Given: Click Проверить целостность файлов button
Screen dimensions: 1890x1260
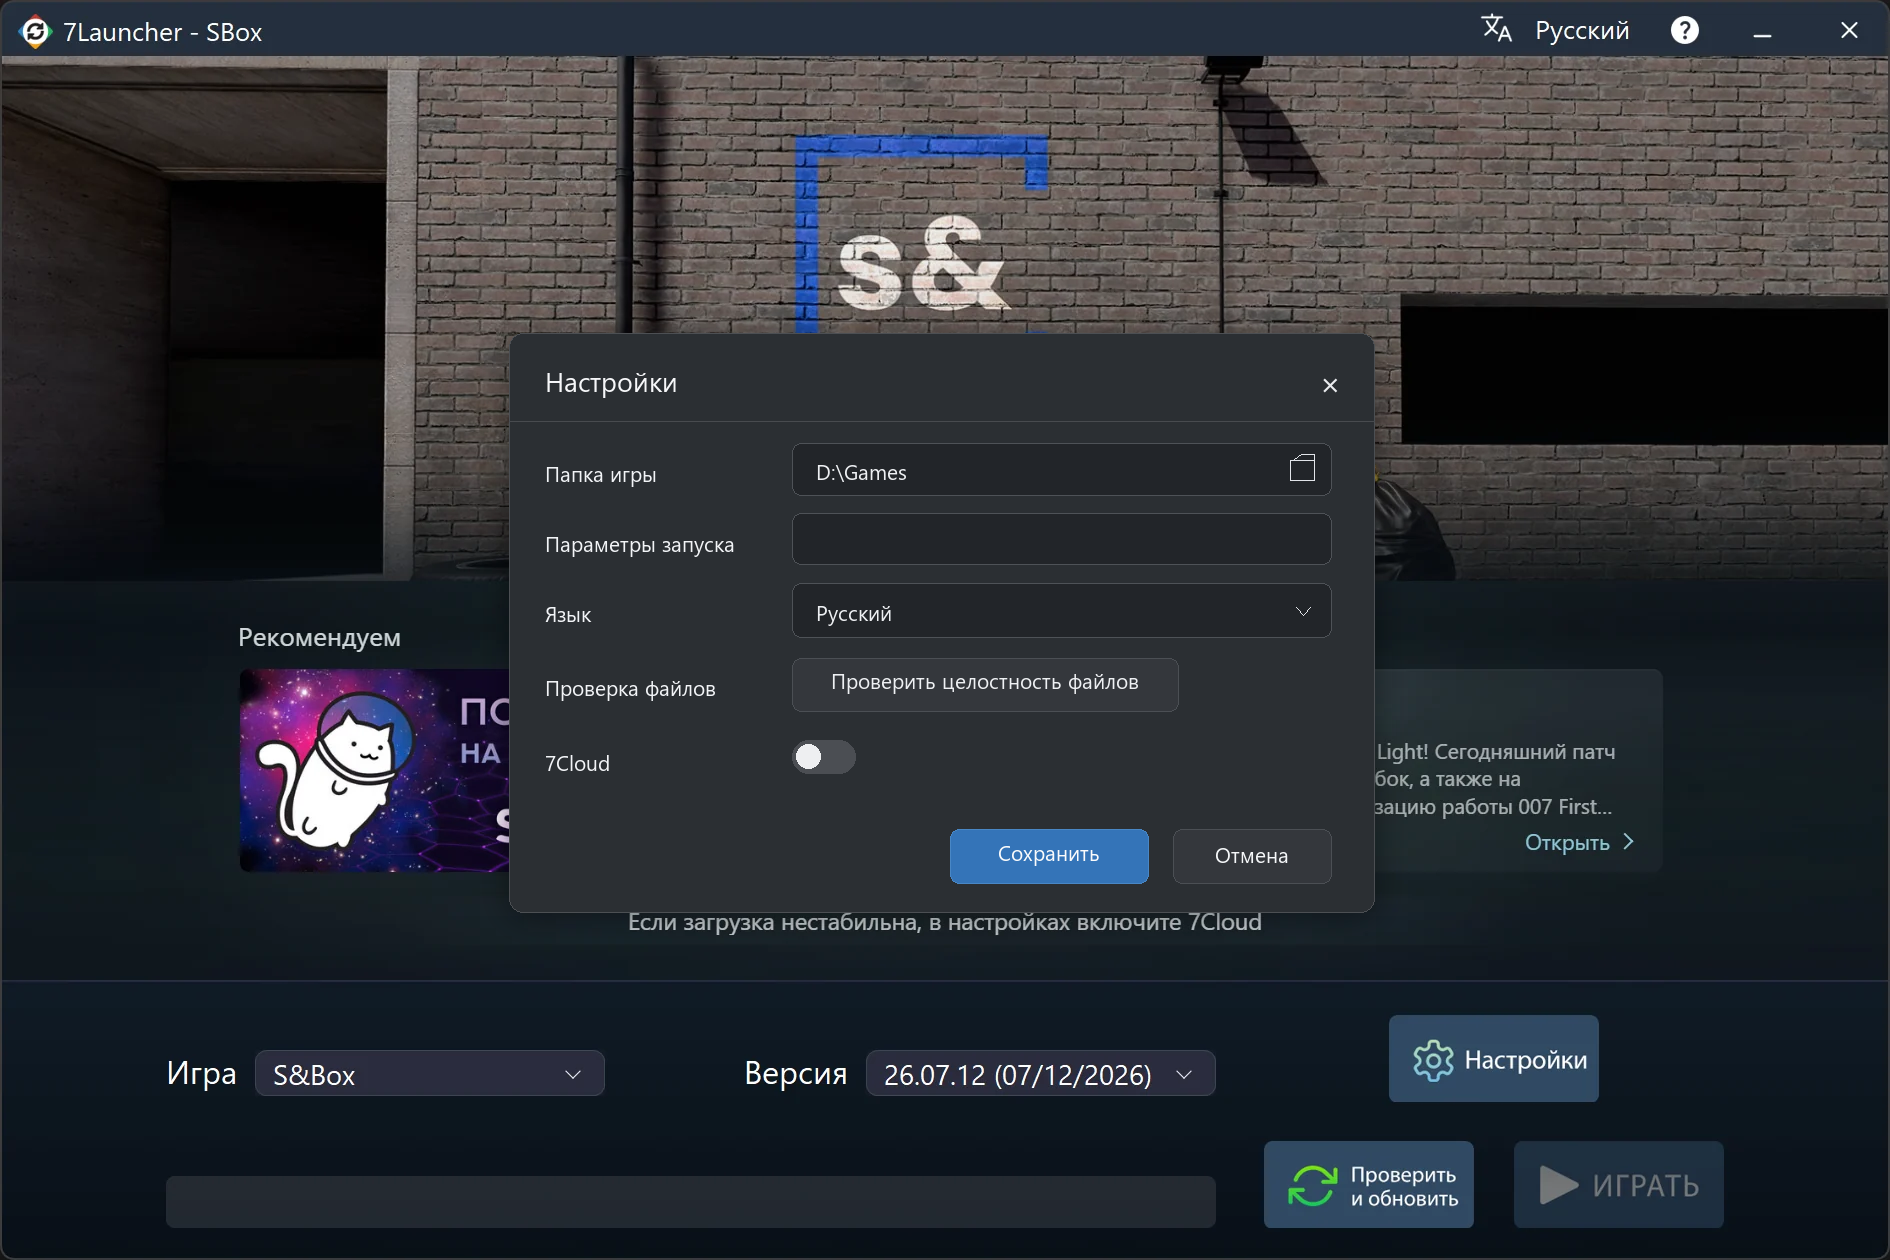Looking at the screenshot, I should [x=985, y=684].
